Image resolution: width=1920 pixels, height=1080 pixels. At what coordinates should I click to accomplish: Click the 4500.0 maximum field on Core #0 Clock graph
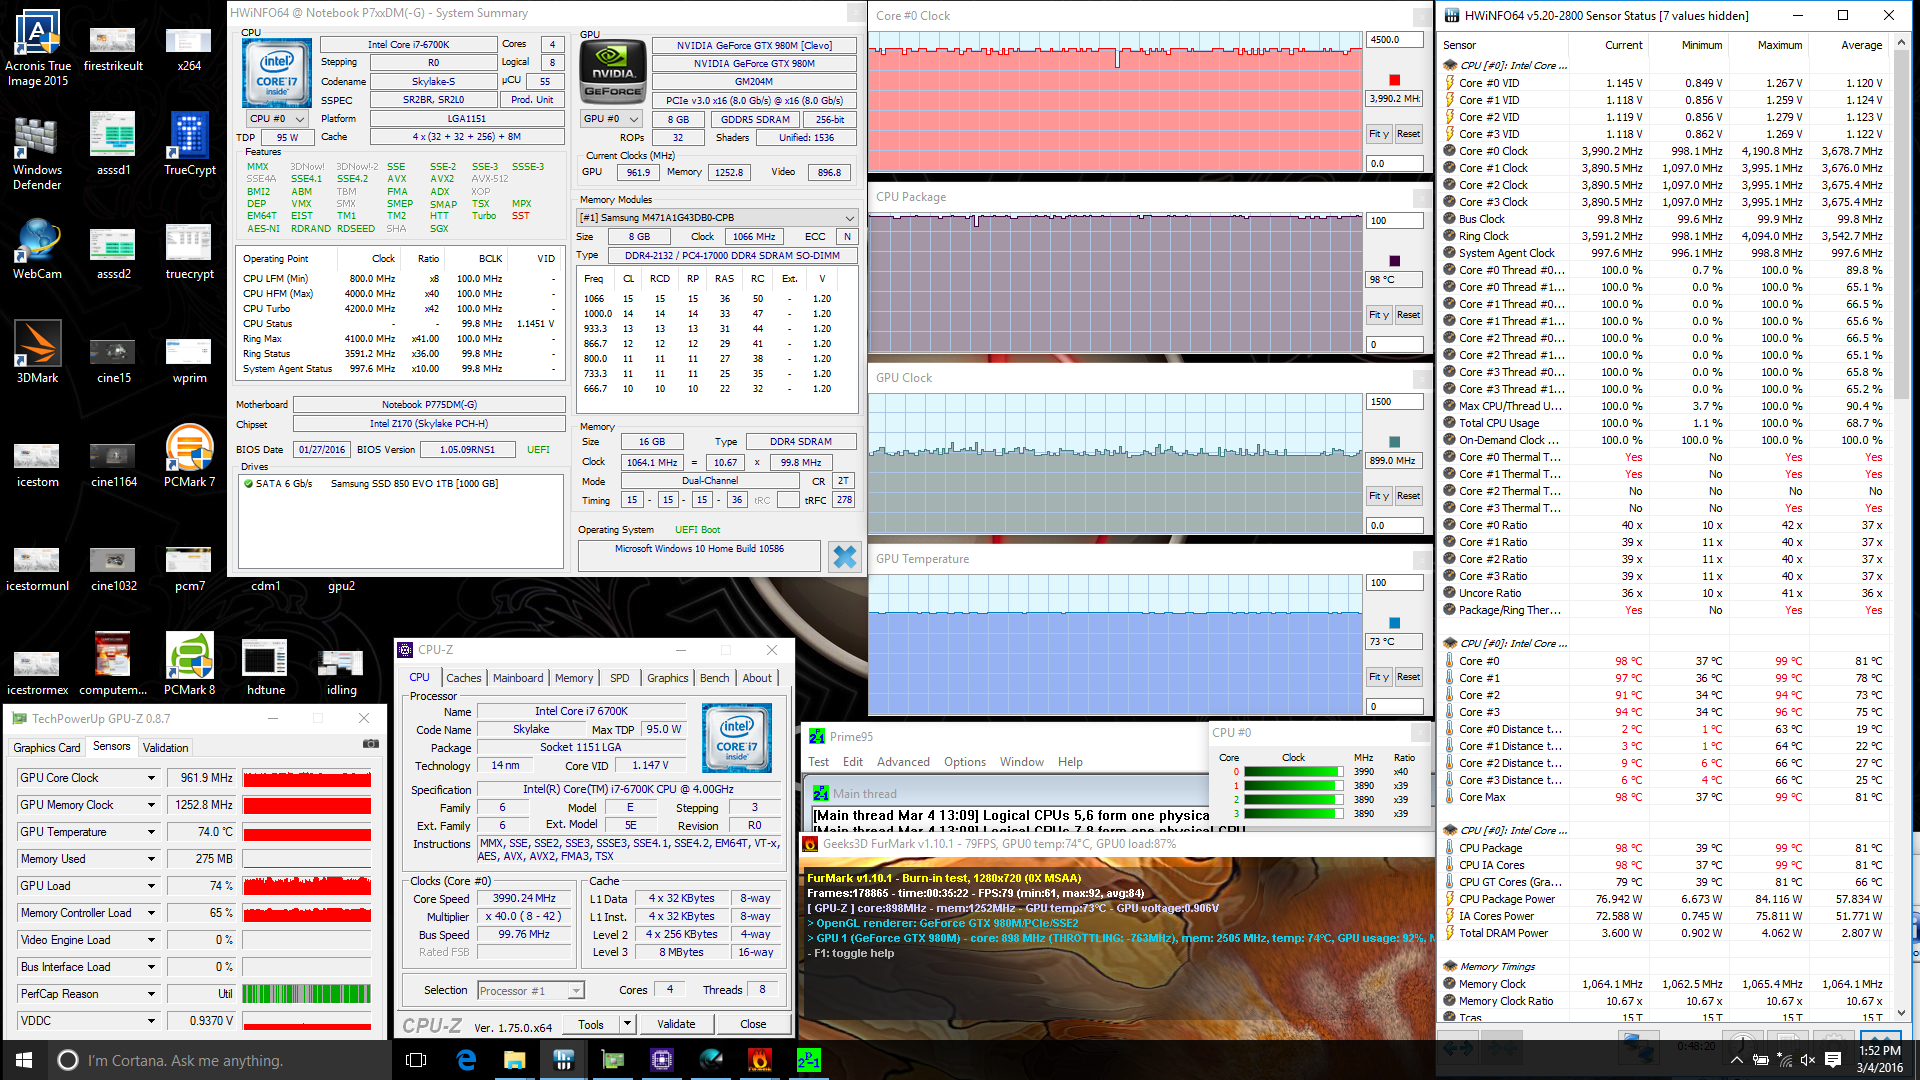[x=1394, y=40]
